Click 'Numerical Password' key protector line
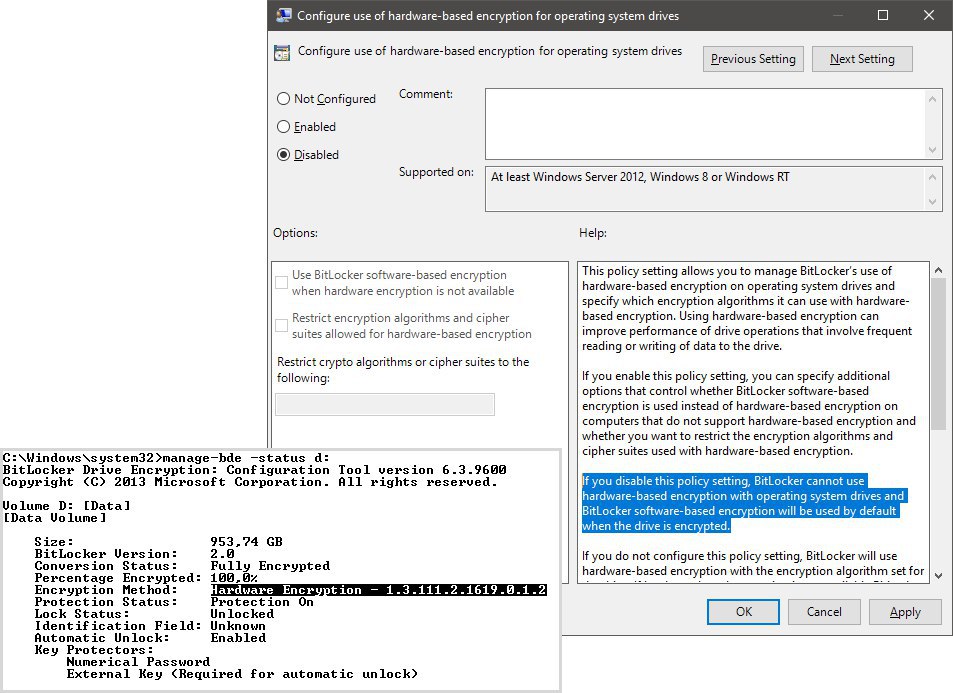Screen dimensions: 953x693 138,661
